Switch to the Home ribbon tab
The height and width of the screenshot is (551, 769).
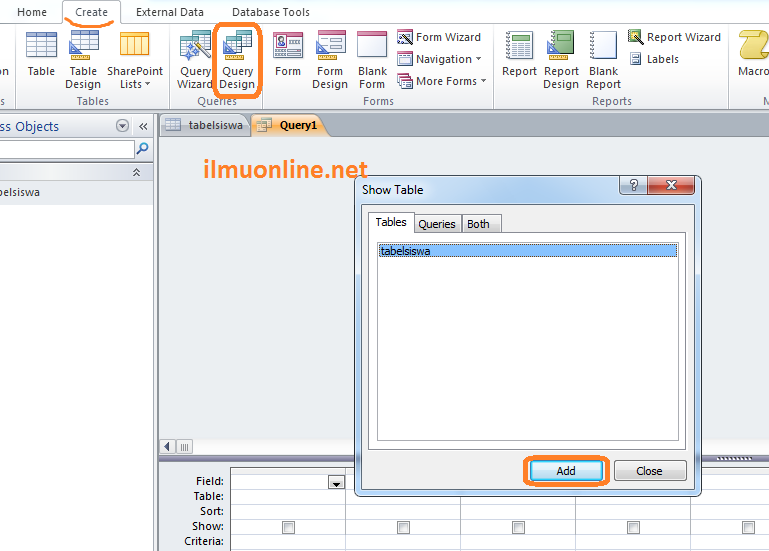click(32, 12)
